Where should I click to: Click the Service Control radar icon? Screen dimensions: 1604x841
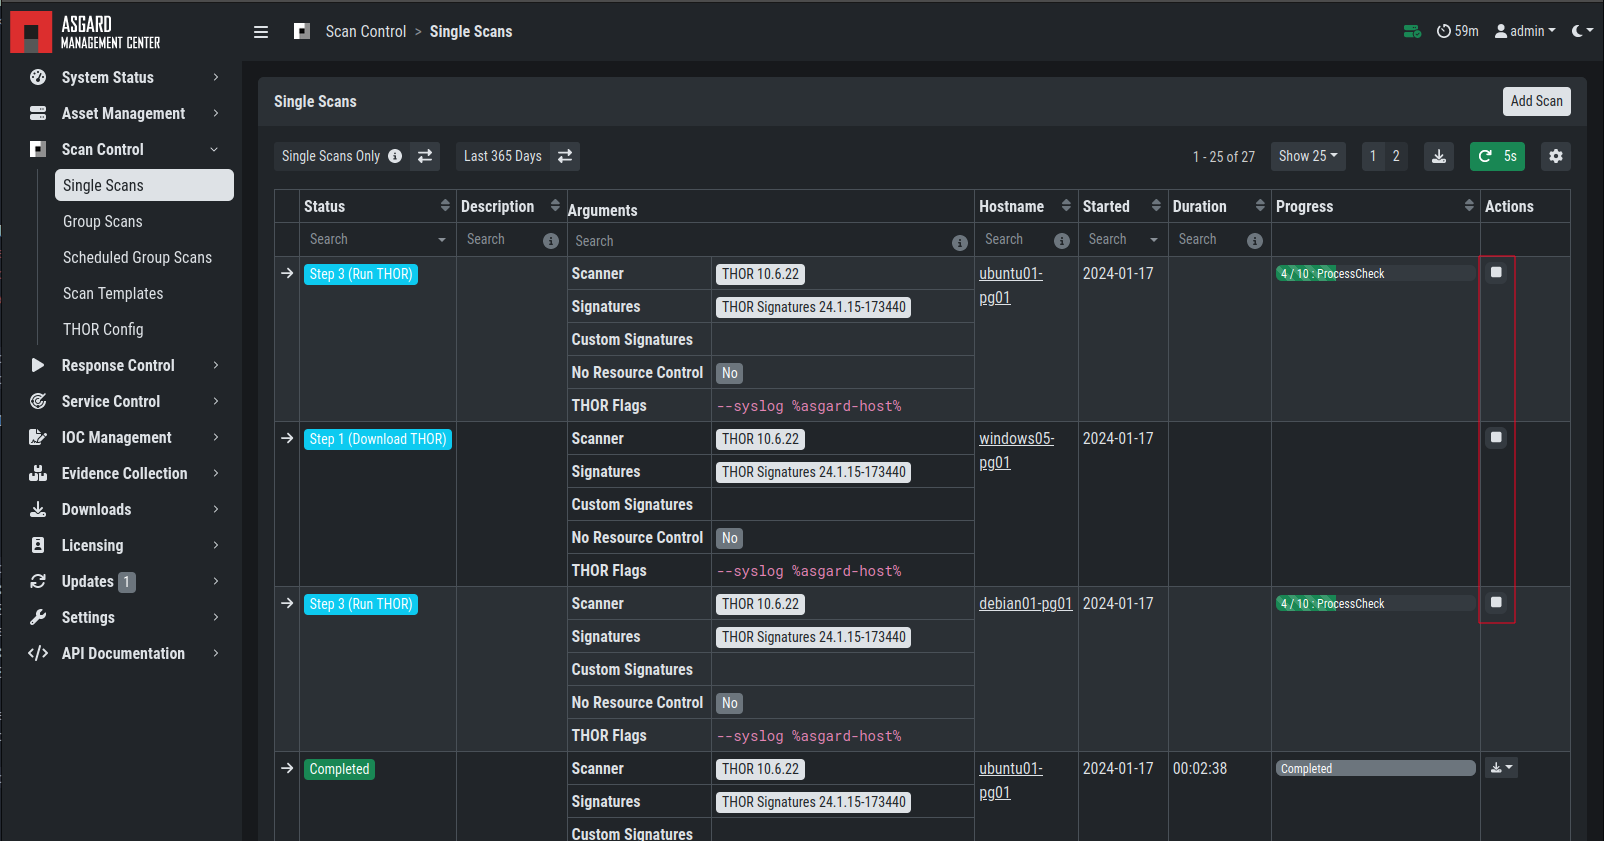(x=38, y=401)
